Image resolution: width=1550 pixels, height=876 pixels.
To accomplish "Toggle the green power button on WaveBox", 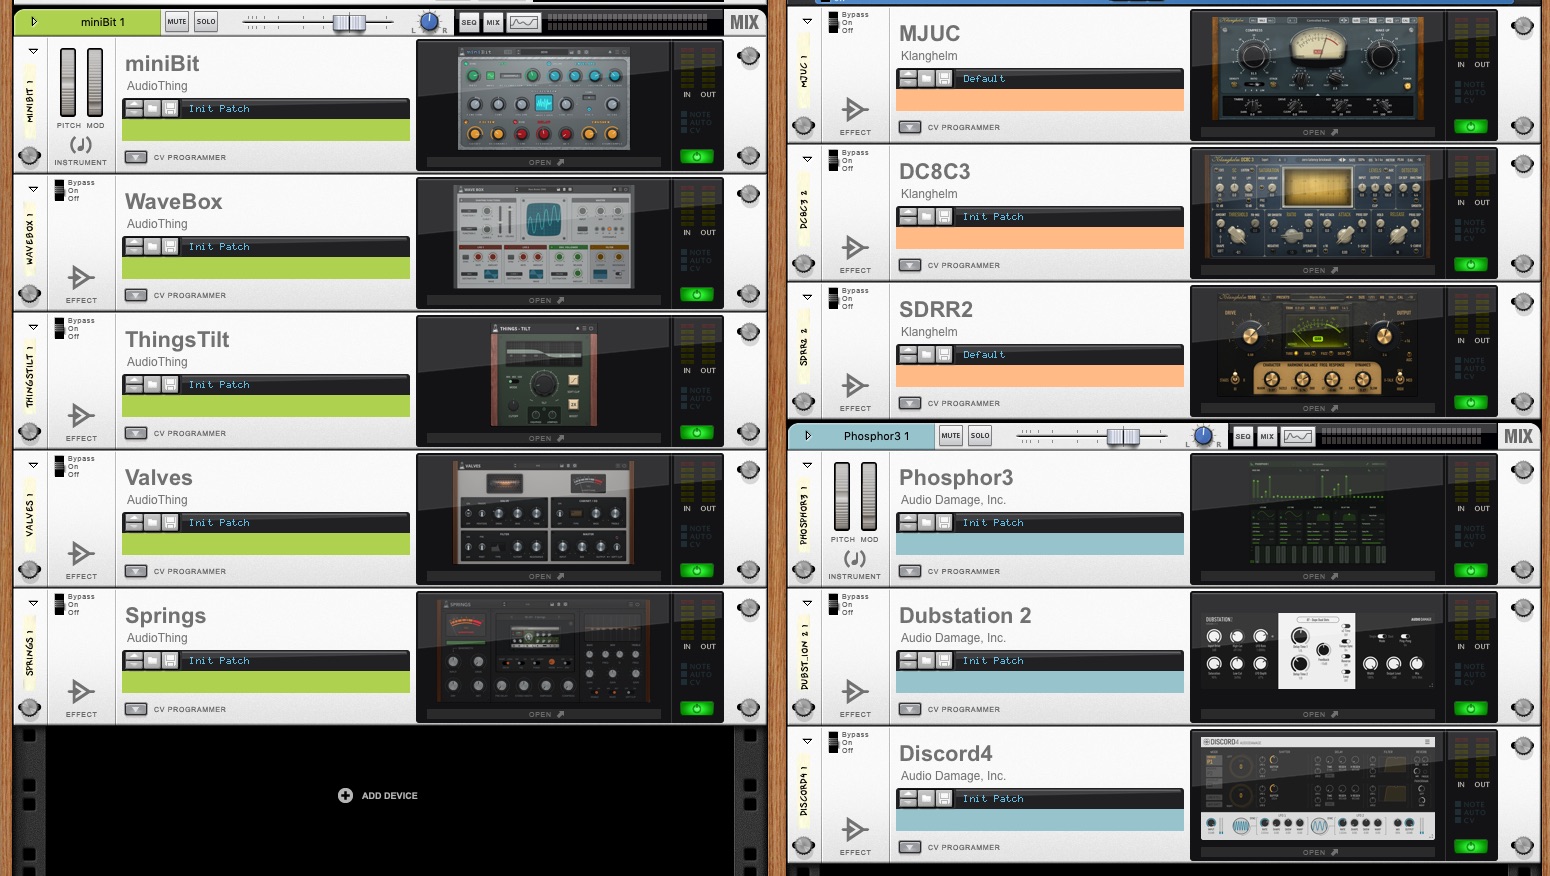I will click(x=697, y=294).
